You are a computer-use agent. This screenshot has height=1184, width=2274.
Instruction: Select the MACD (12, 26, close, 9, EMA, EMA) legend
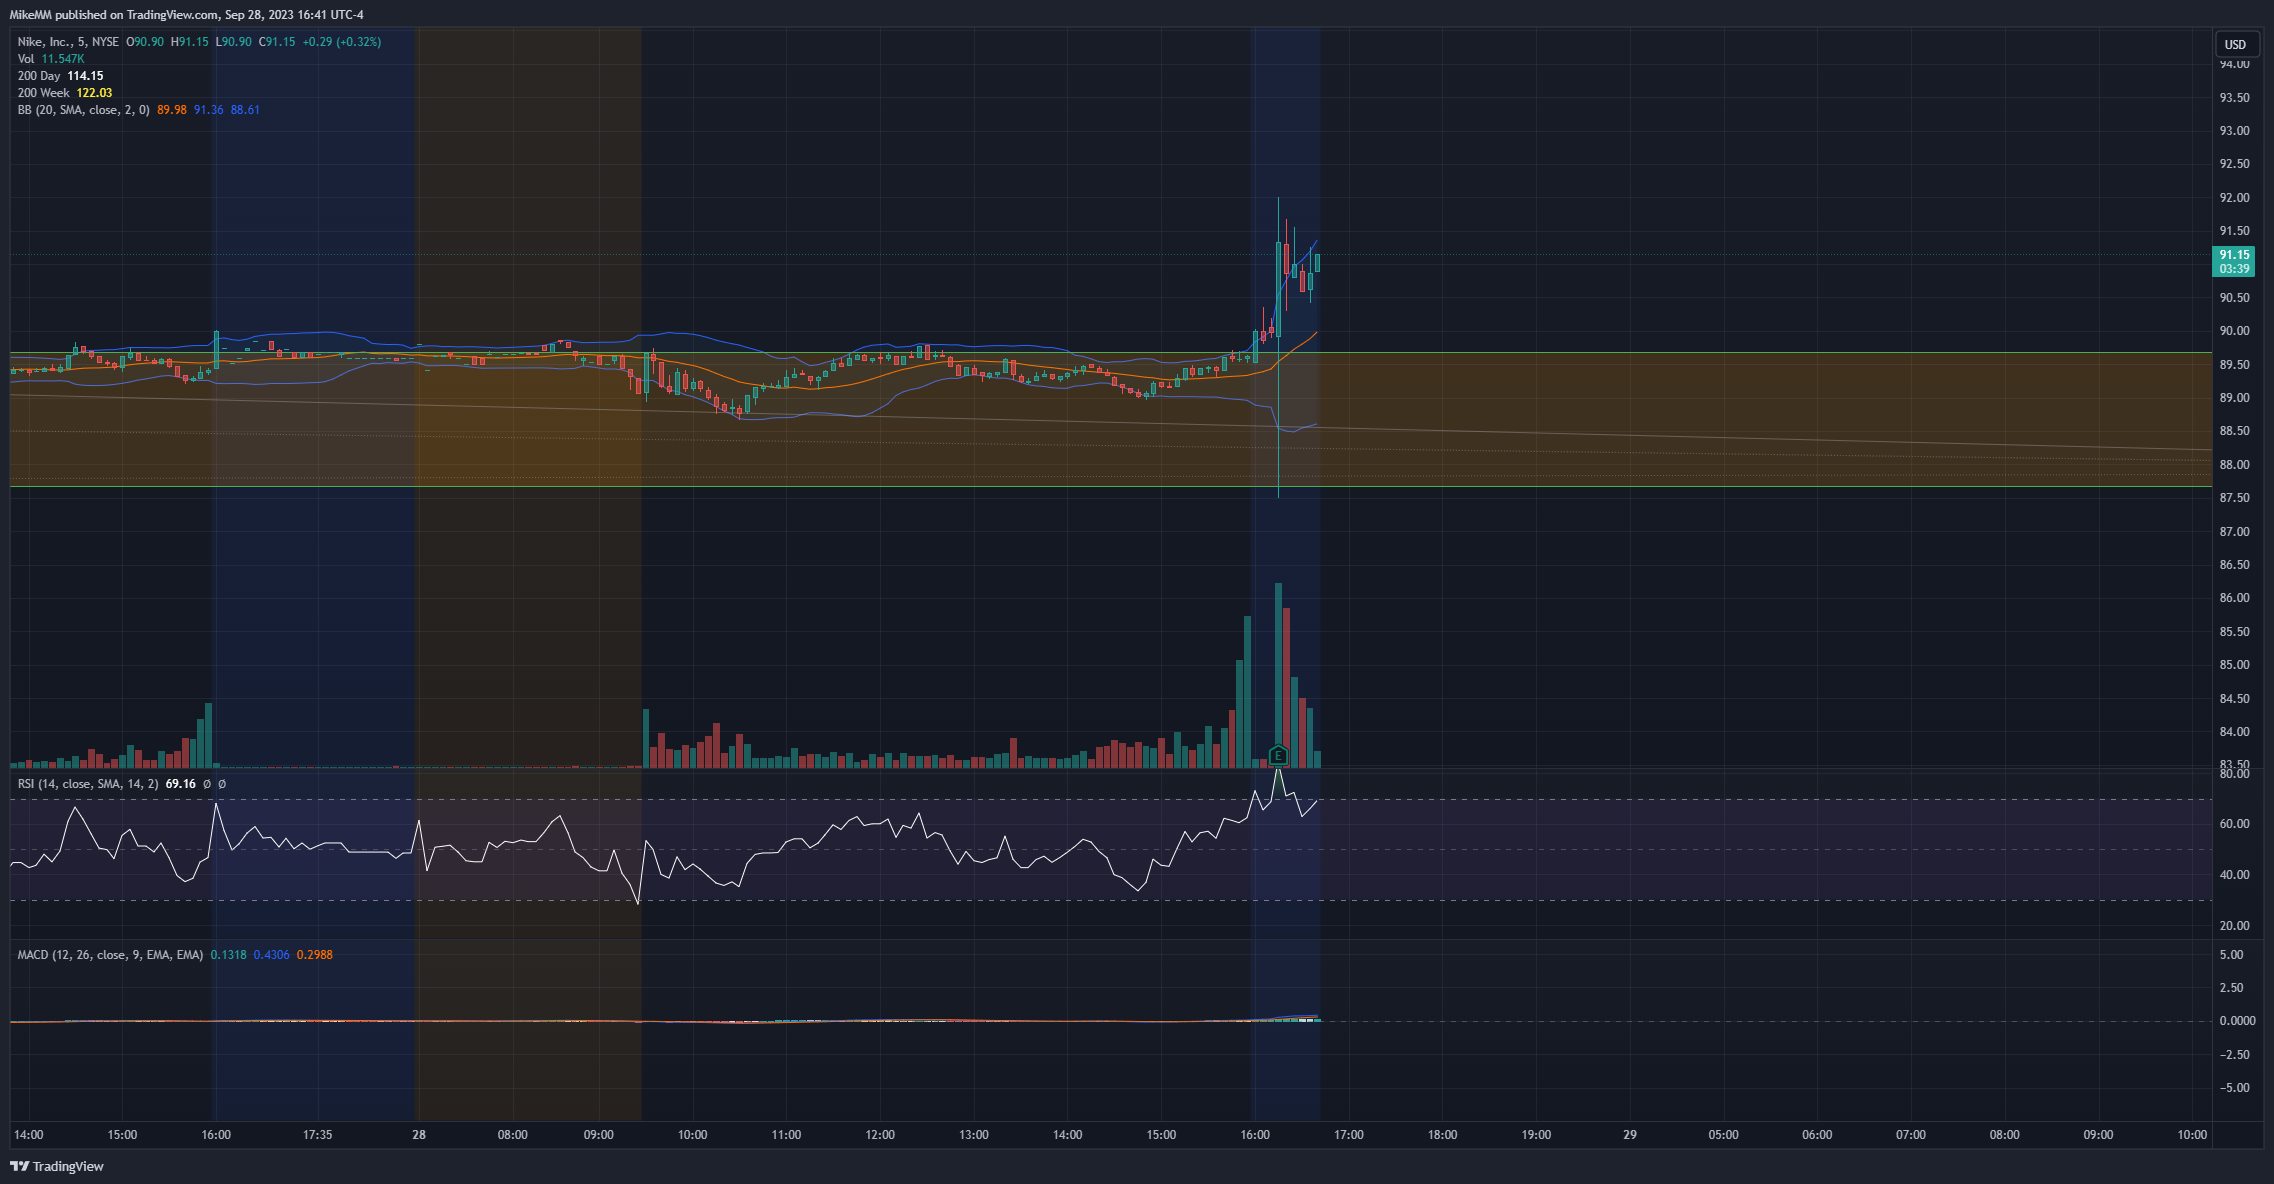pyautogui.click(x=110, y=955)
